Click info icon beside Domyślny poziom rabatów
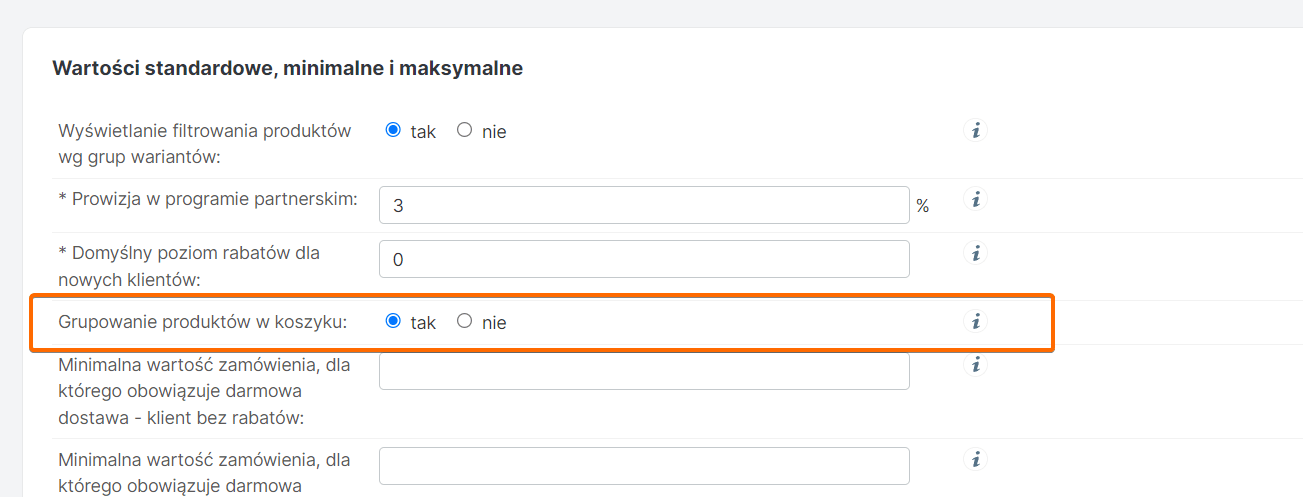This screenshot has height=497, width=1303. pyautogui.click(x=976, y=253)
